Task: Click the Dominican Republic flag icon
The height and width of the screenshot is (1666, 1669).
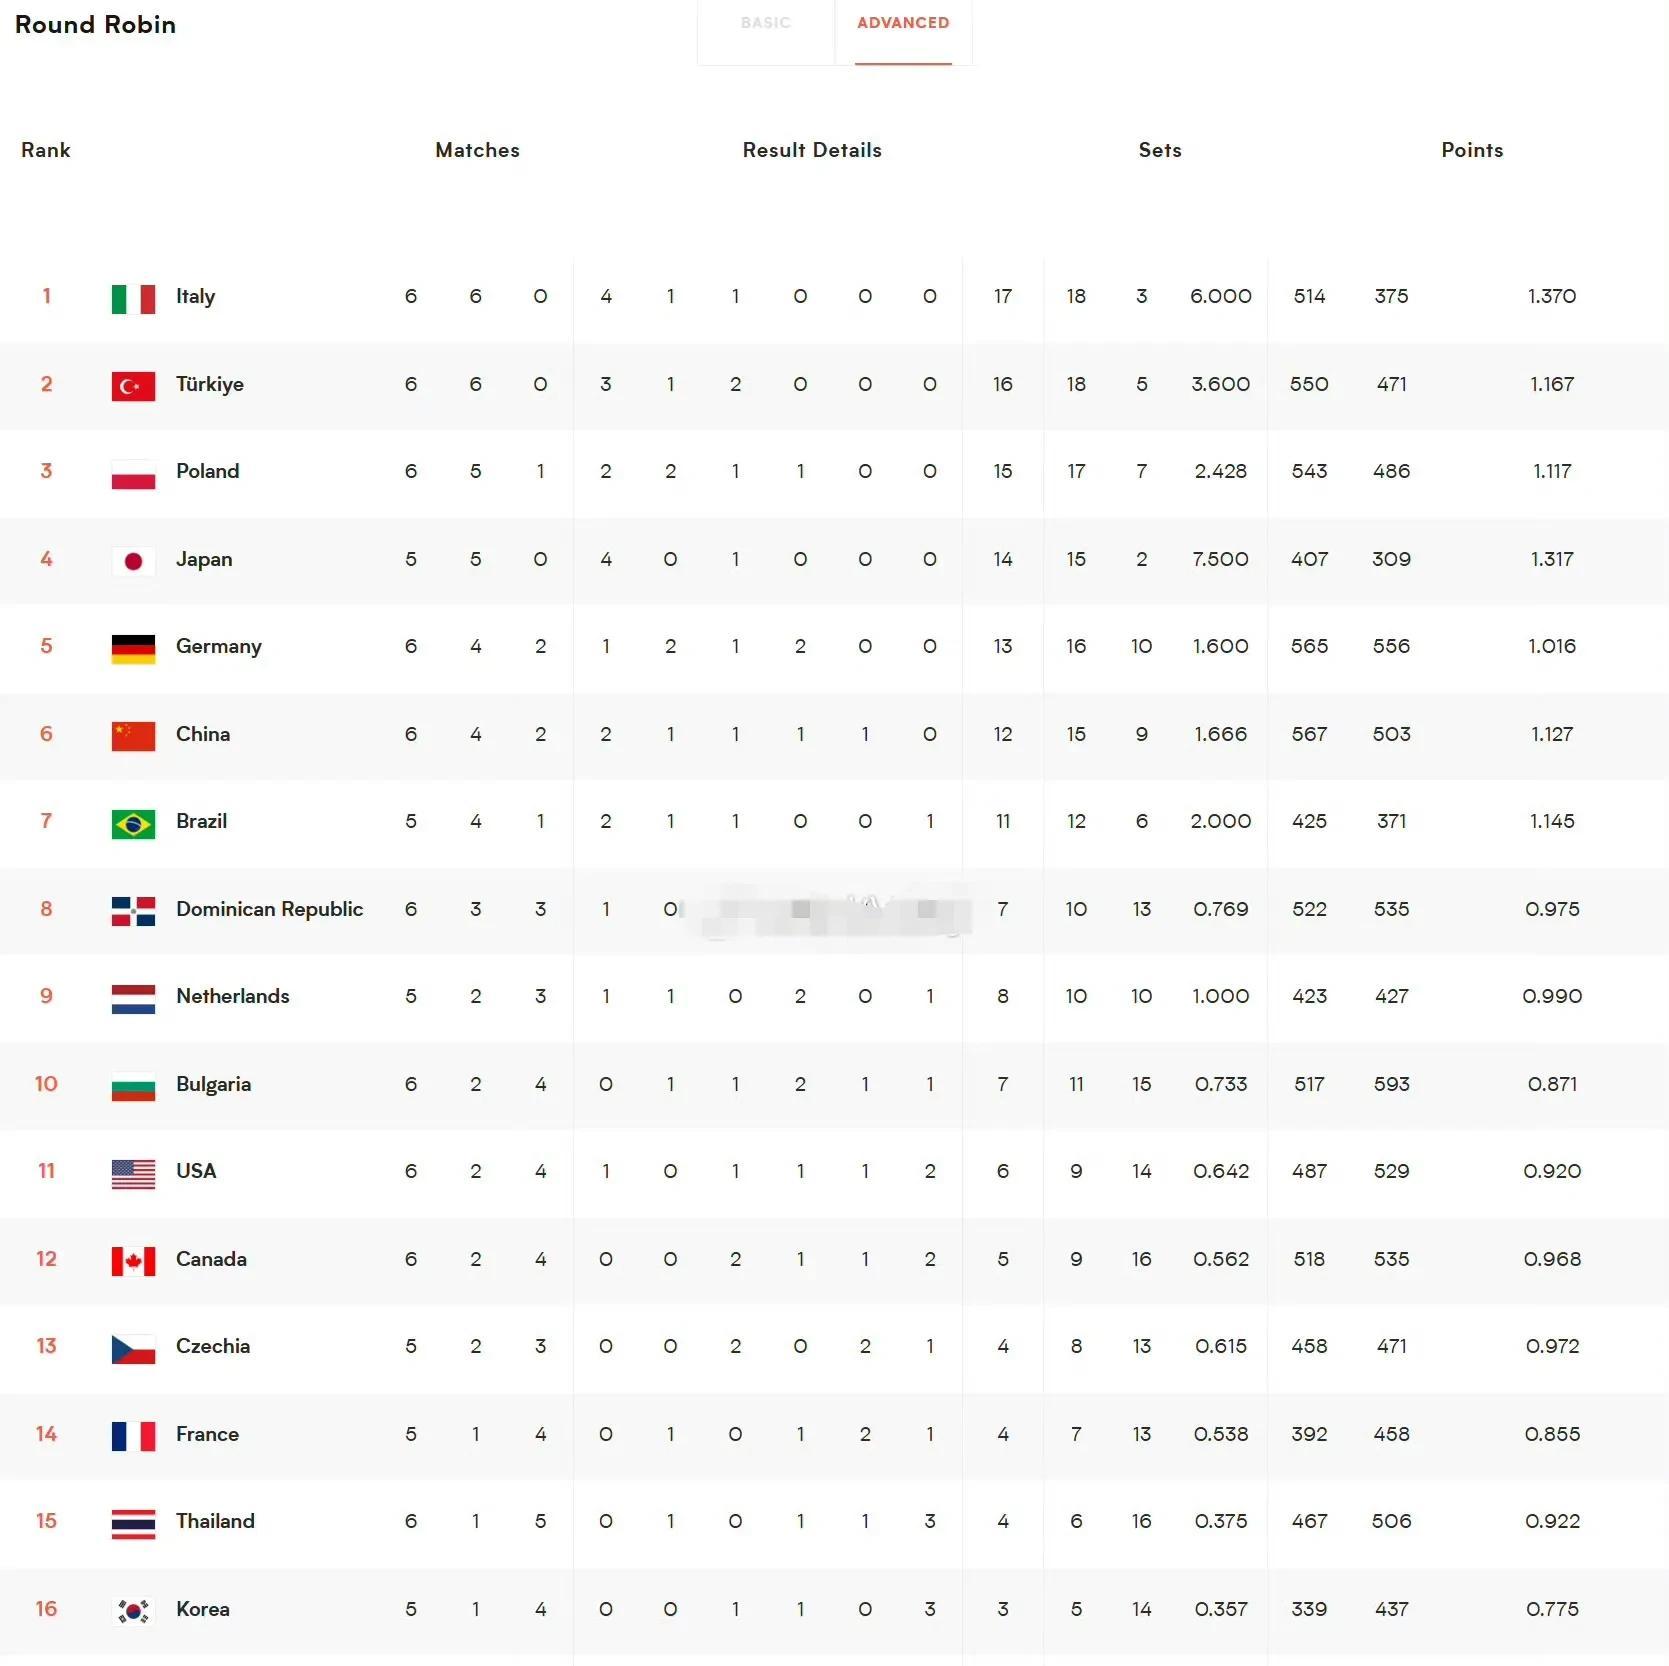Action: tap(133, 911)
